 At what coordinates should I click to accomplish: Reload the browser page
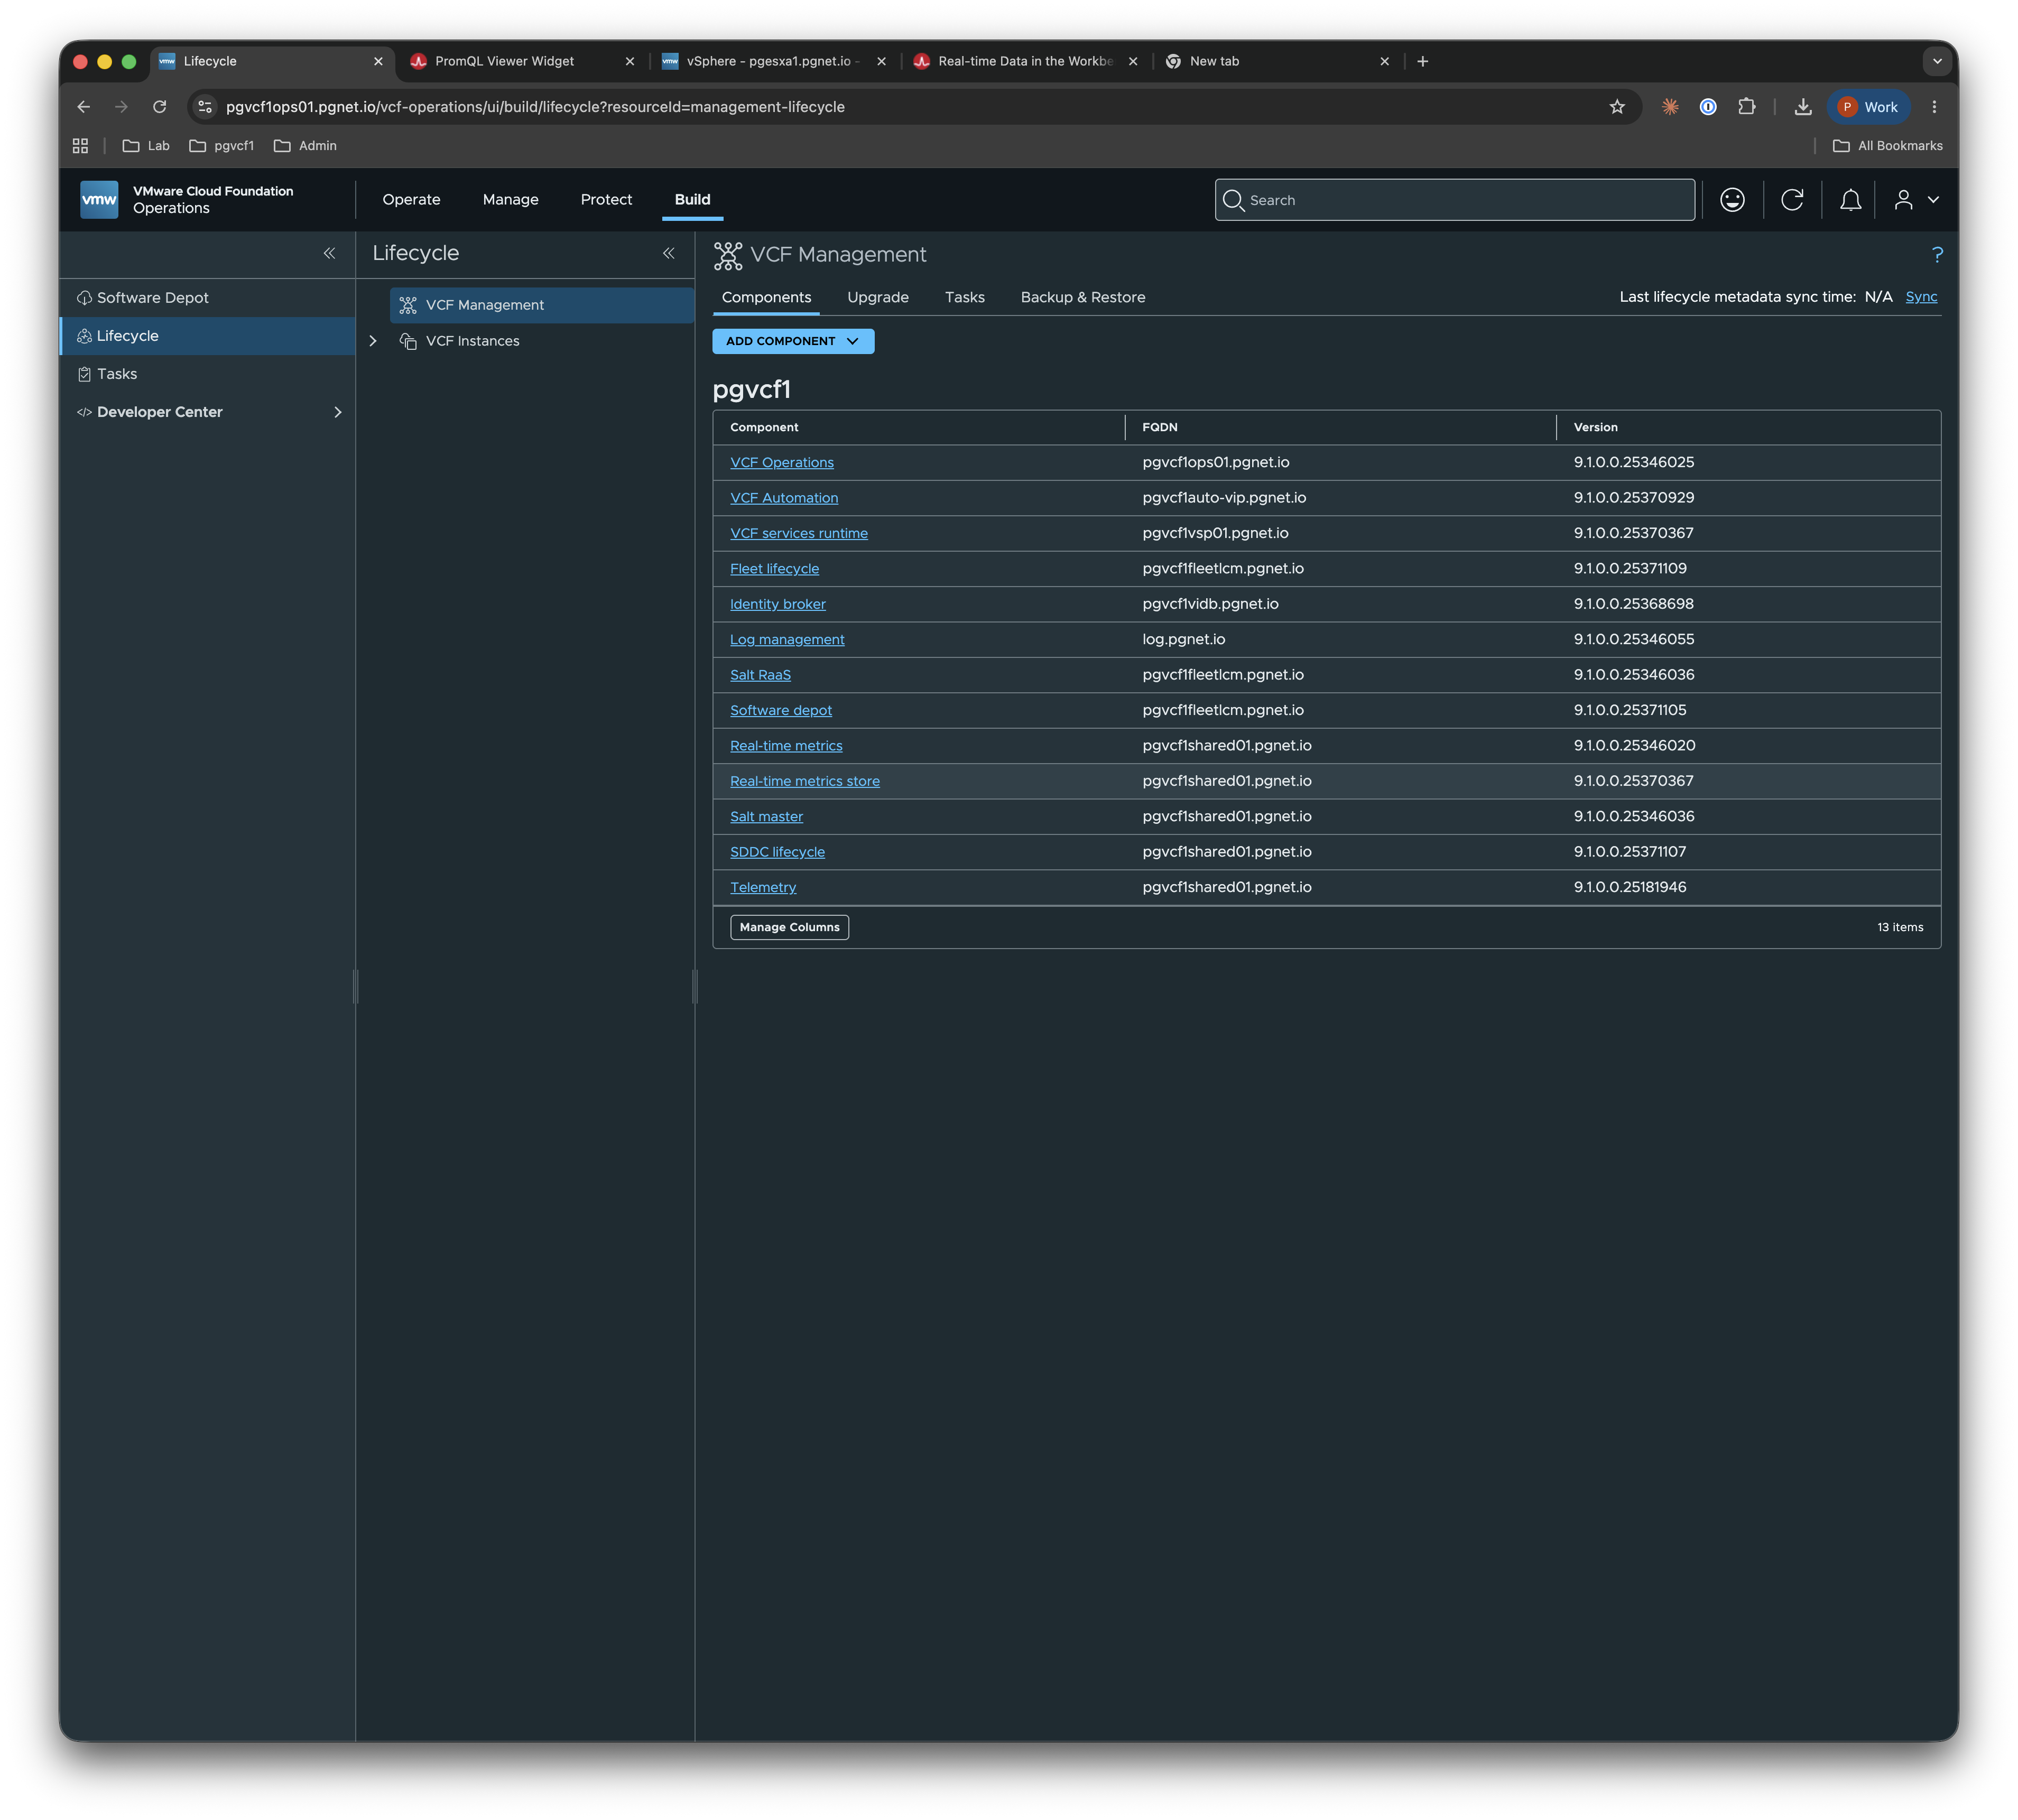159,107
